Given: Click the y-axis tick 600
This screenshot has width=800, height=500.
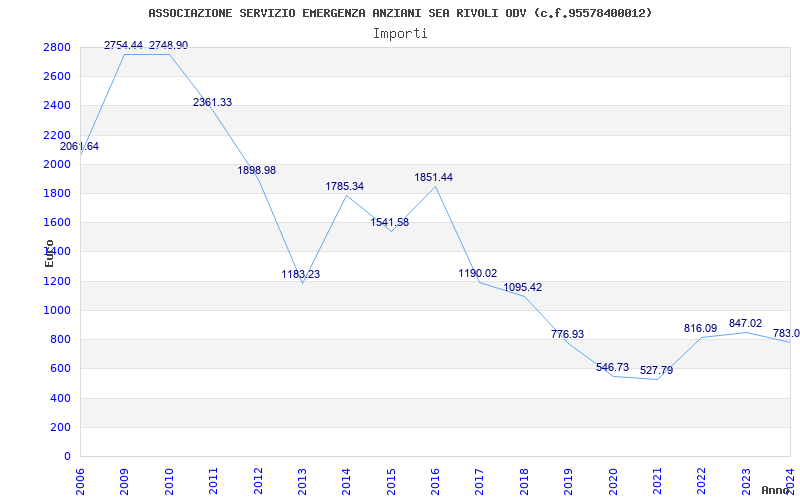Looking at the screenshot, I should coord(63,368).
